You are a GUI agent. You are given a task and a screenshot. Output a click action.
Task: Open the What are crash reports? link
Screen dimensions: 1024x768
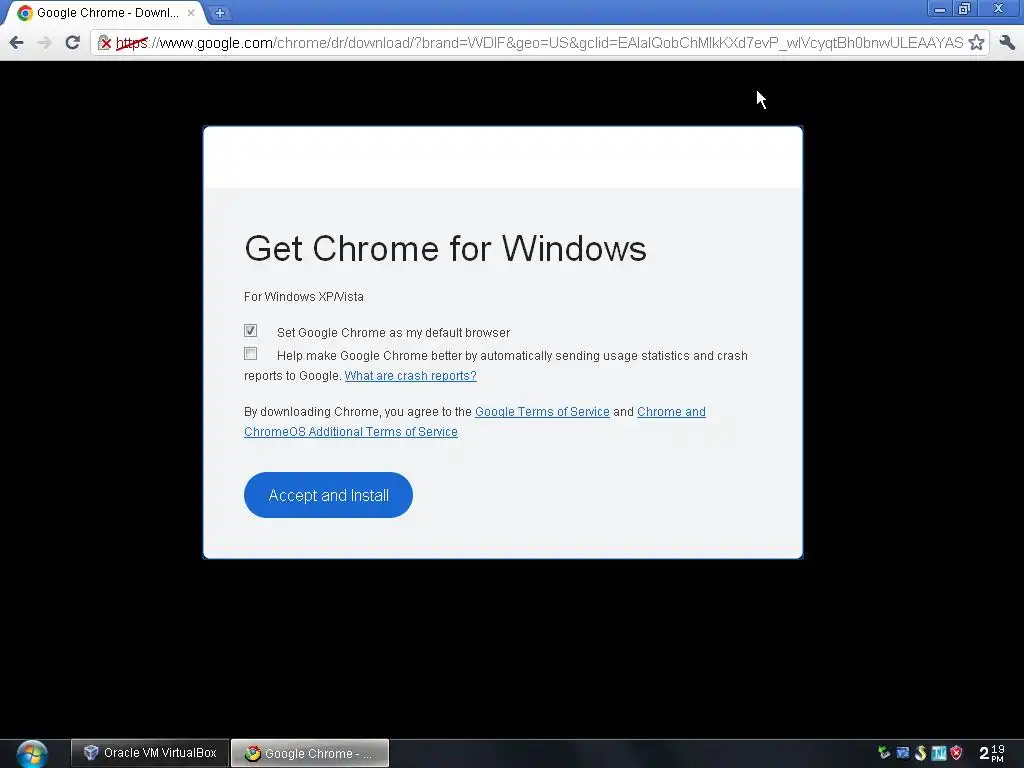click(410, 376)
